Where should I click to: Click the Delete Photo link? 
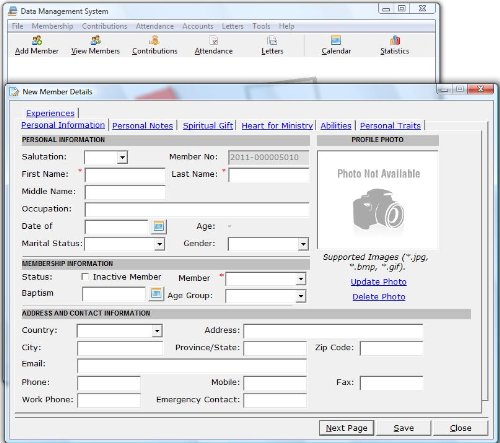[x=379, y=297]
